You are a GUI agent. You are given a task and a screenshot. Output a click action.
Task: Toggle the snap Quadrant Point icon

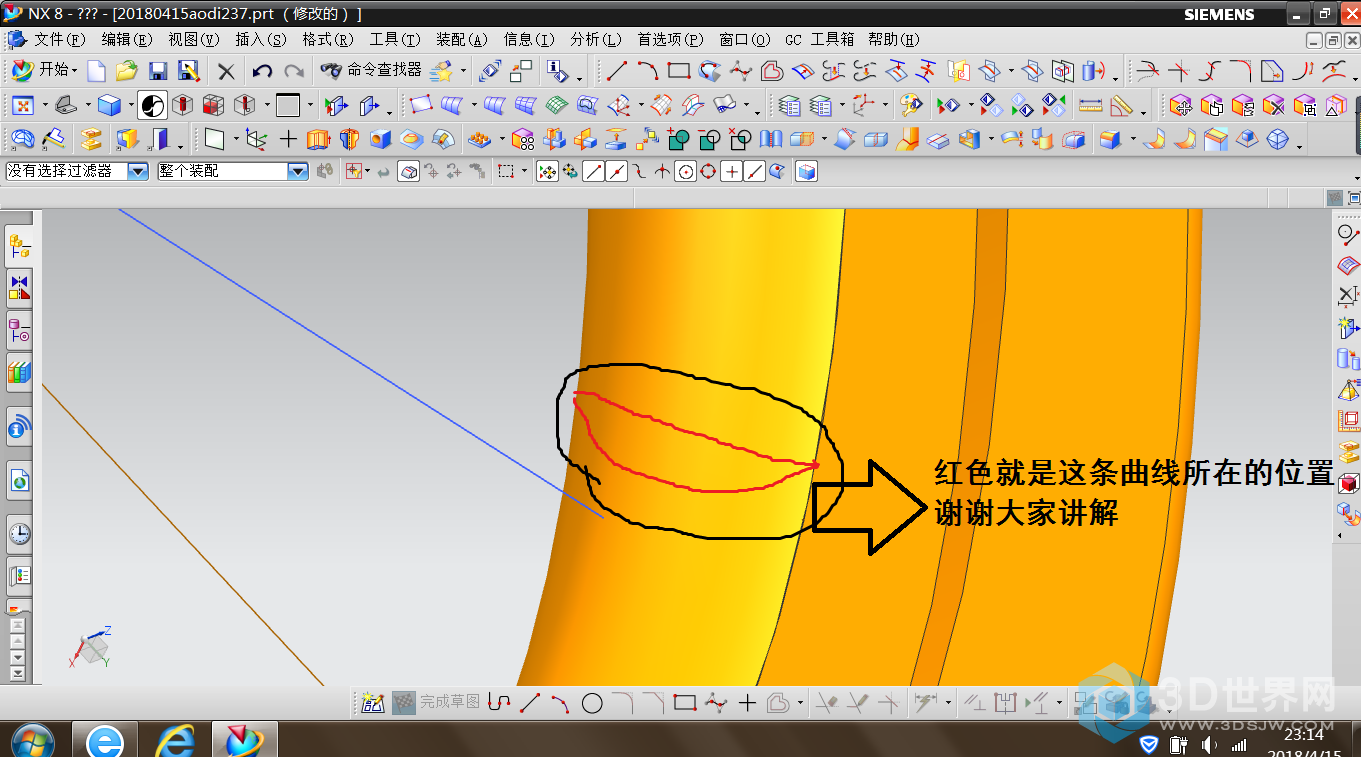709,172
